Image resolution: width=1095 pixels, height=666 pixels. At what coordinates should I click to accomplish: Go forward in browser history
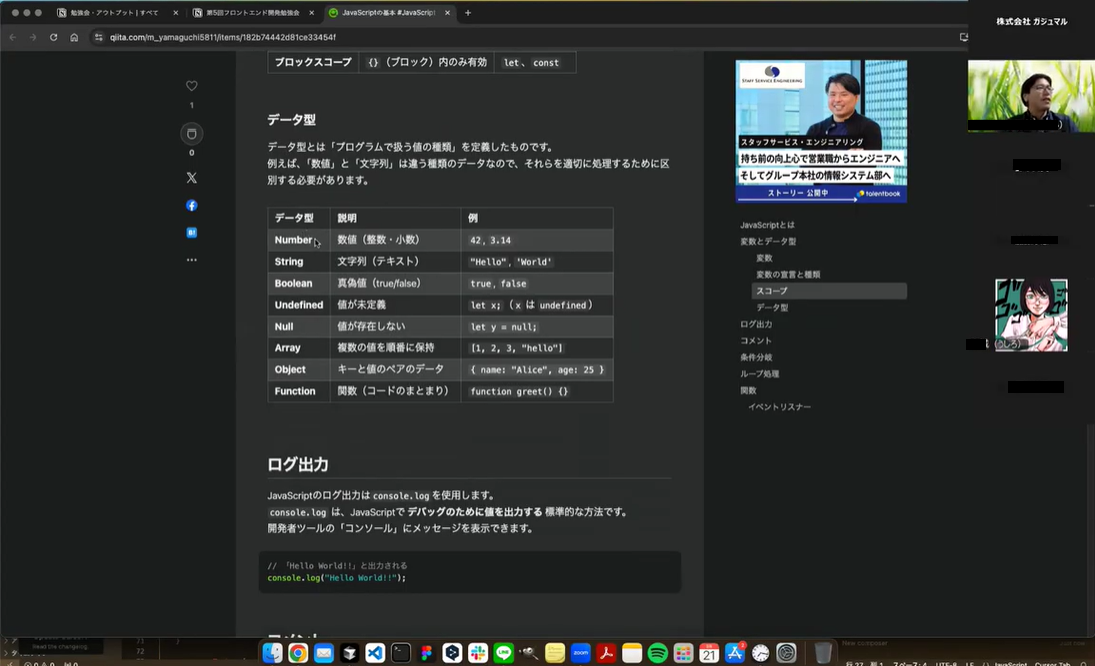click(33, 37)
